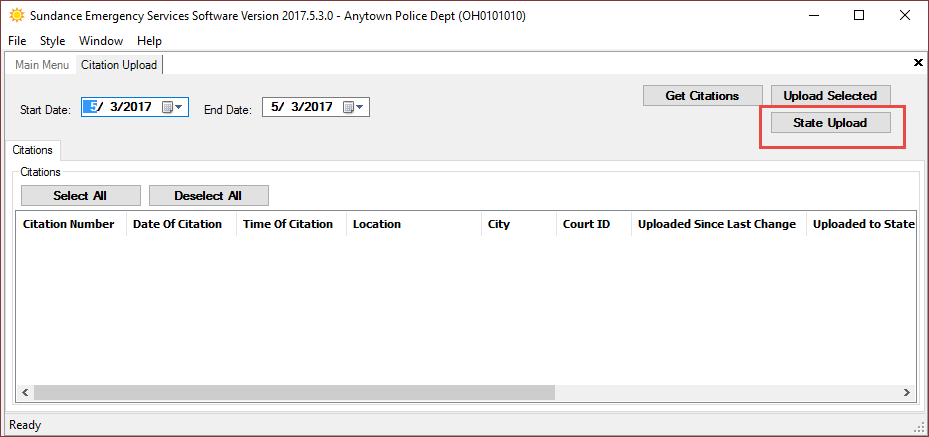Click the Sundance sun application icon
The image size is (929, 437).
17,16
